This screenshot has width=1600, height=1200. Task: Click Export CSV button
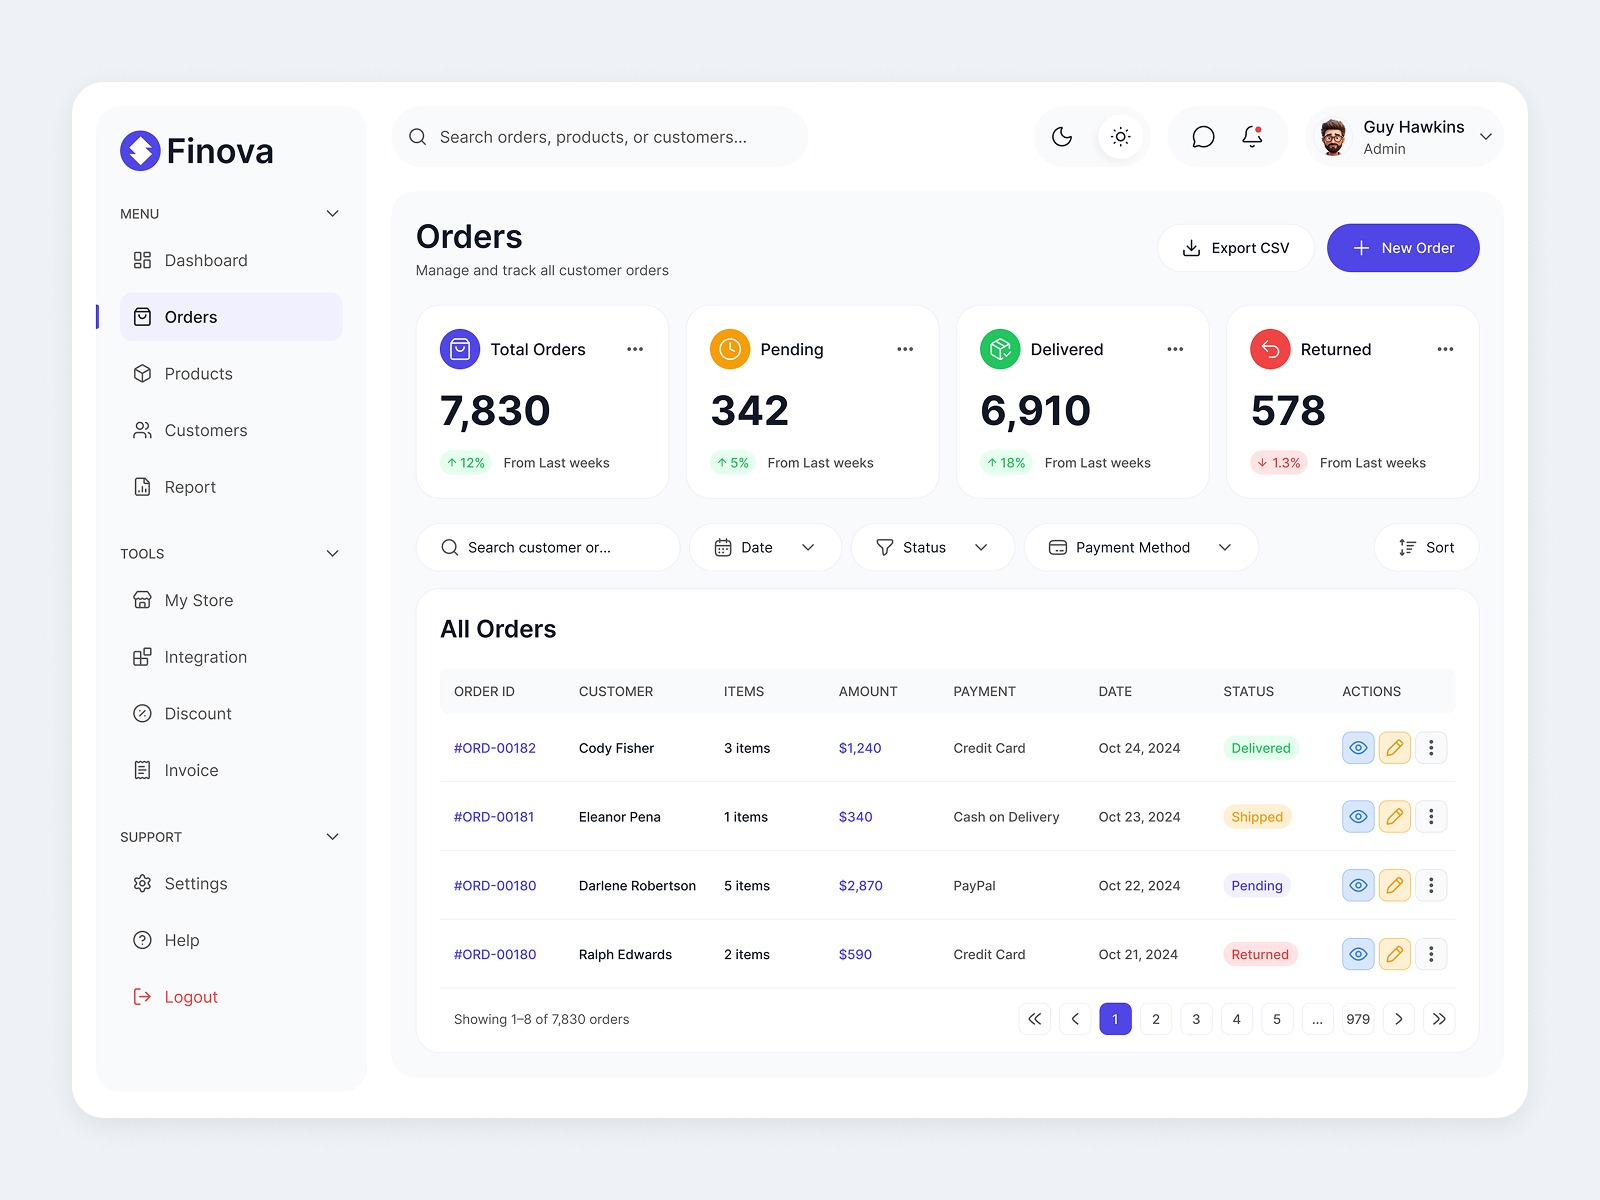coord(1236,248)
